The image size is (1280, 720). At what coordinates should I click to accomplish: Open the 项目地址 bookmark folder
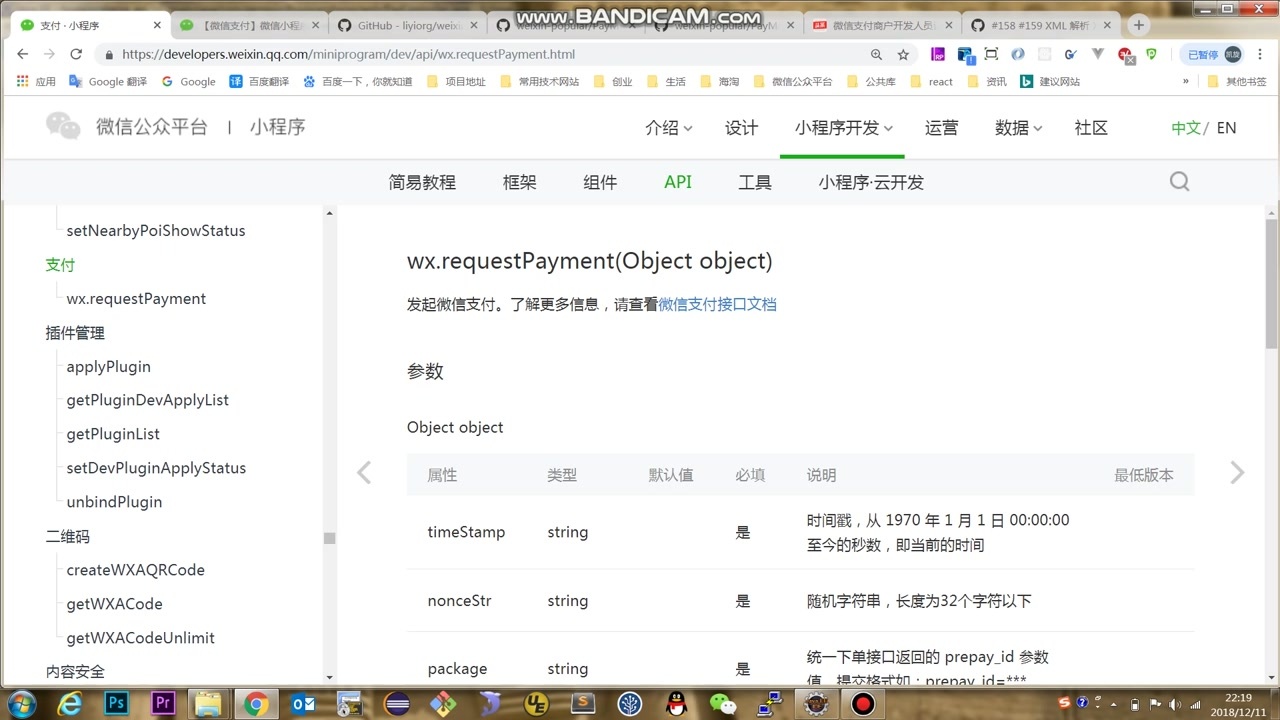coord(456,81)
